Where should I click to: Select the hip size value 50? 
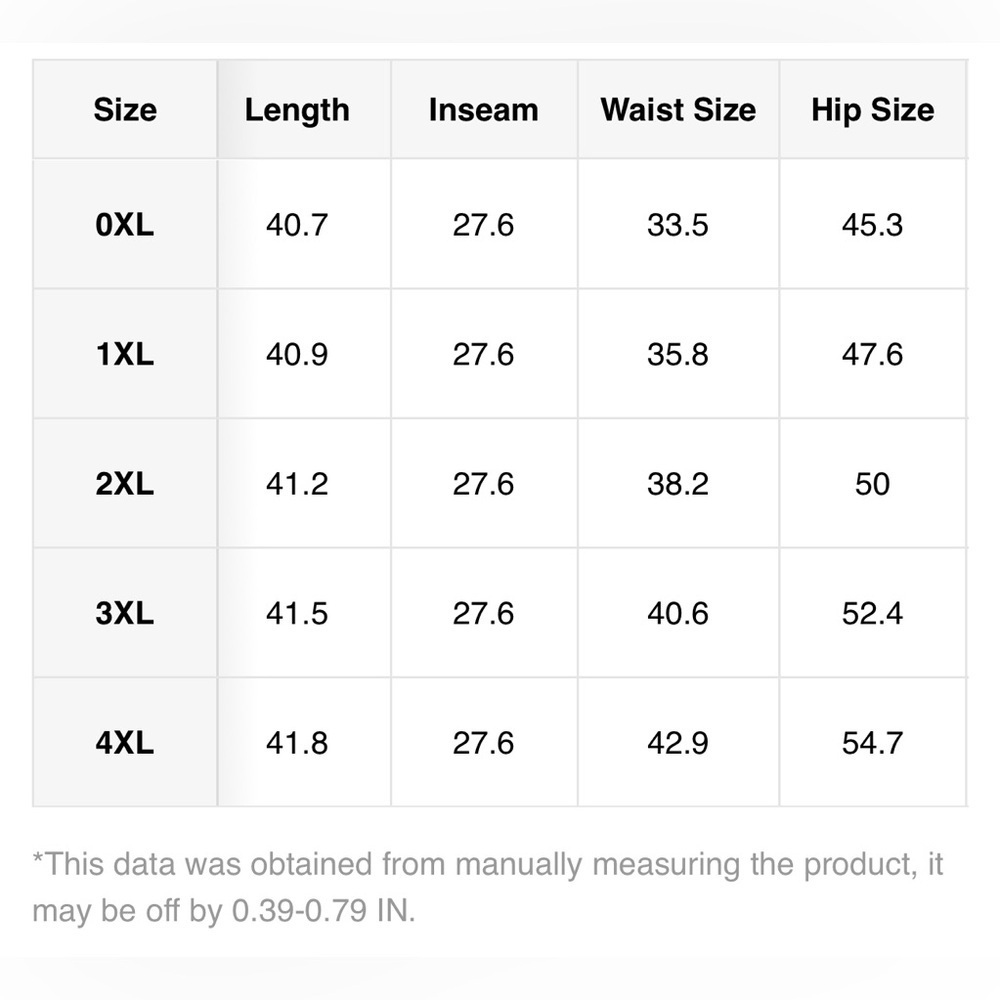tap(872, 484)
